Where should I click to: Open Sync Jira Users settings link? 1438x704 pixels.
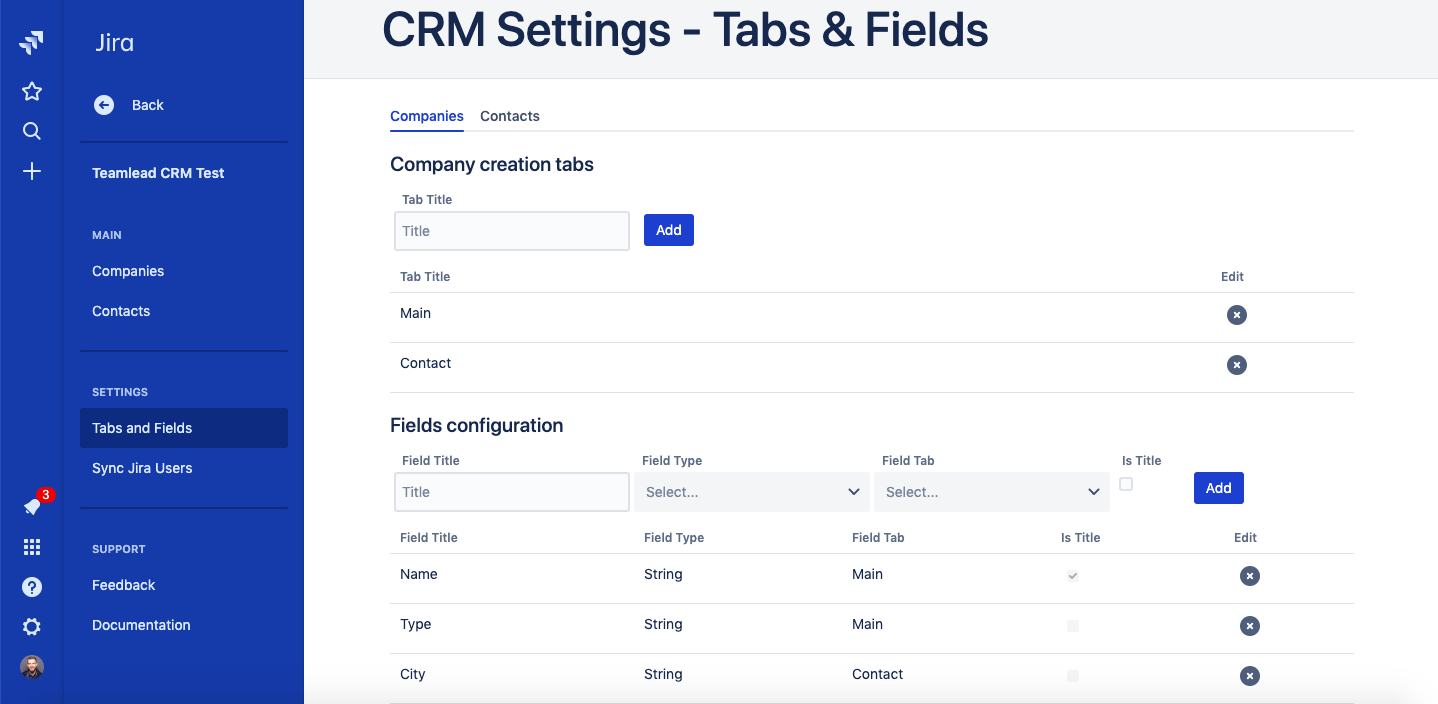tap(142, 468)
